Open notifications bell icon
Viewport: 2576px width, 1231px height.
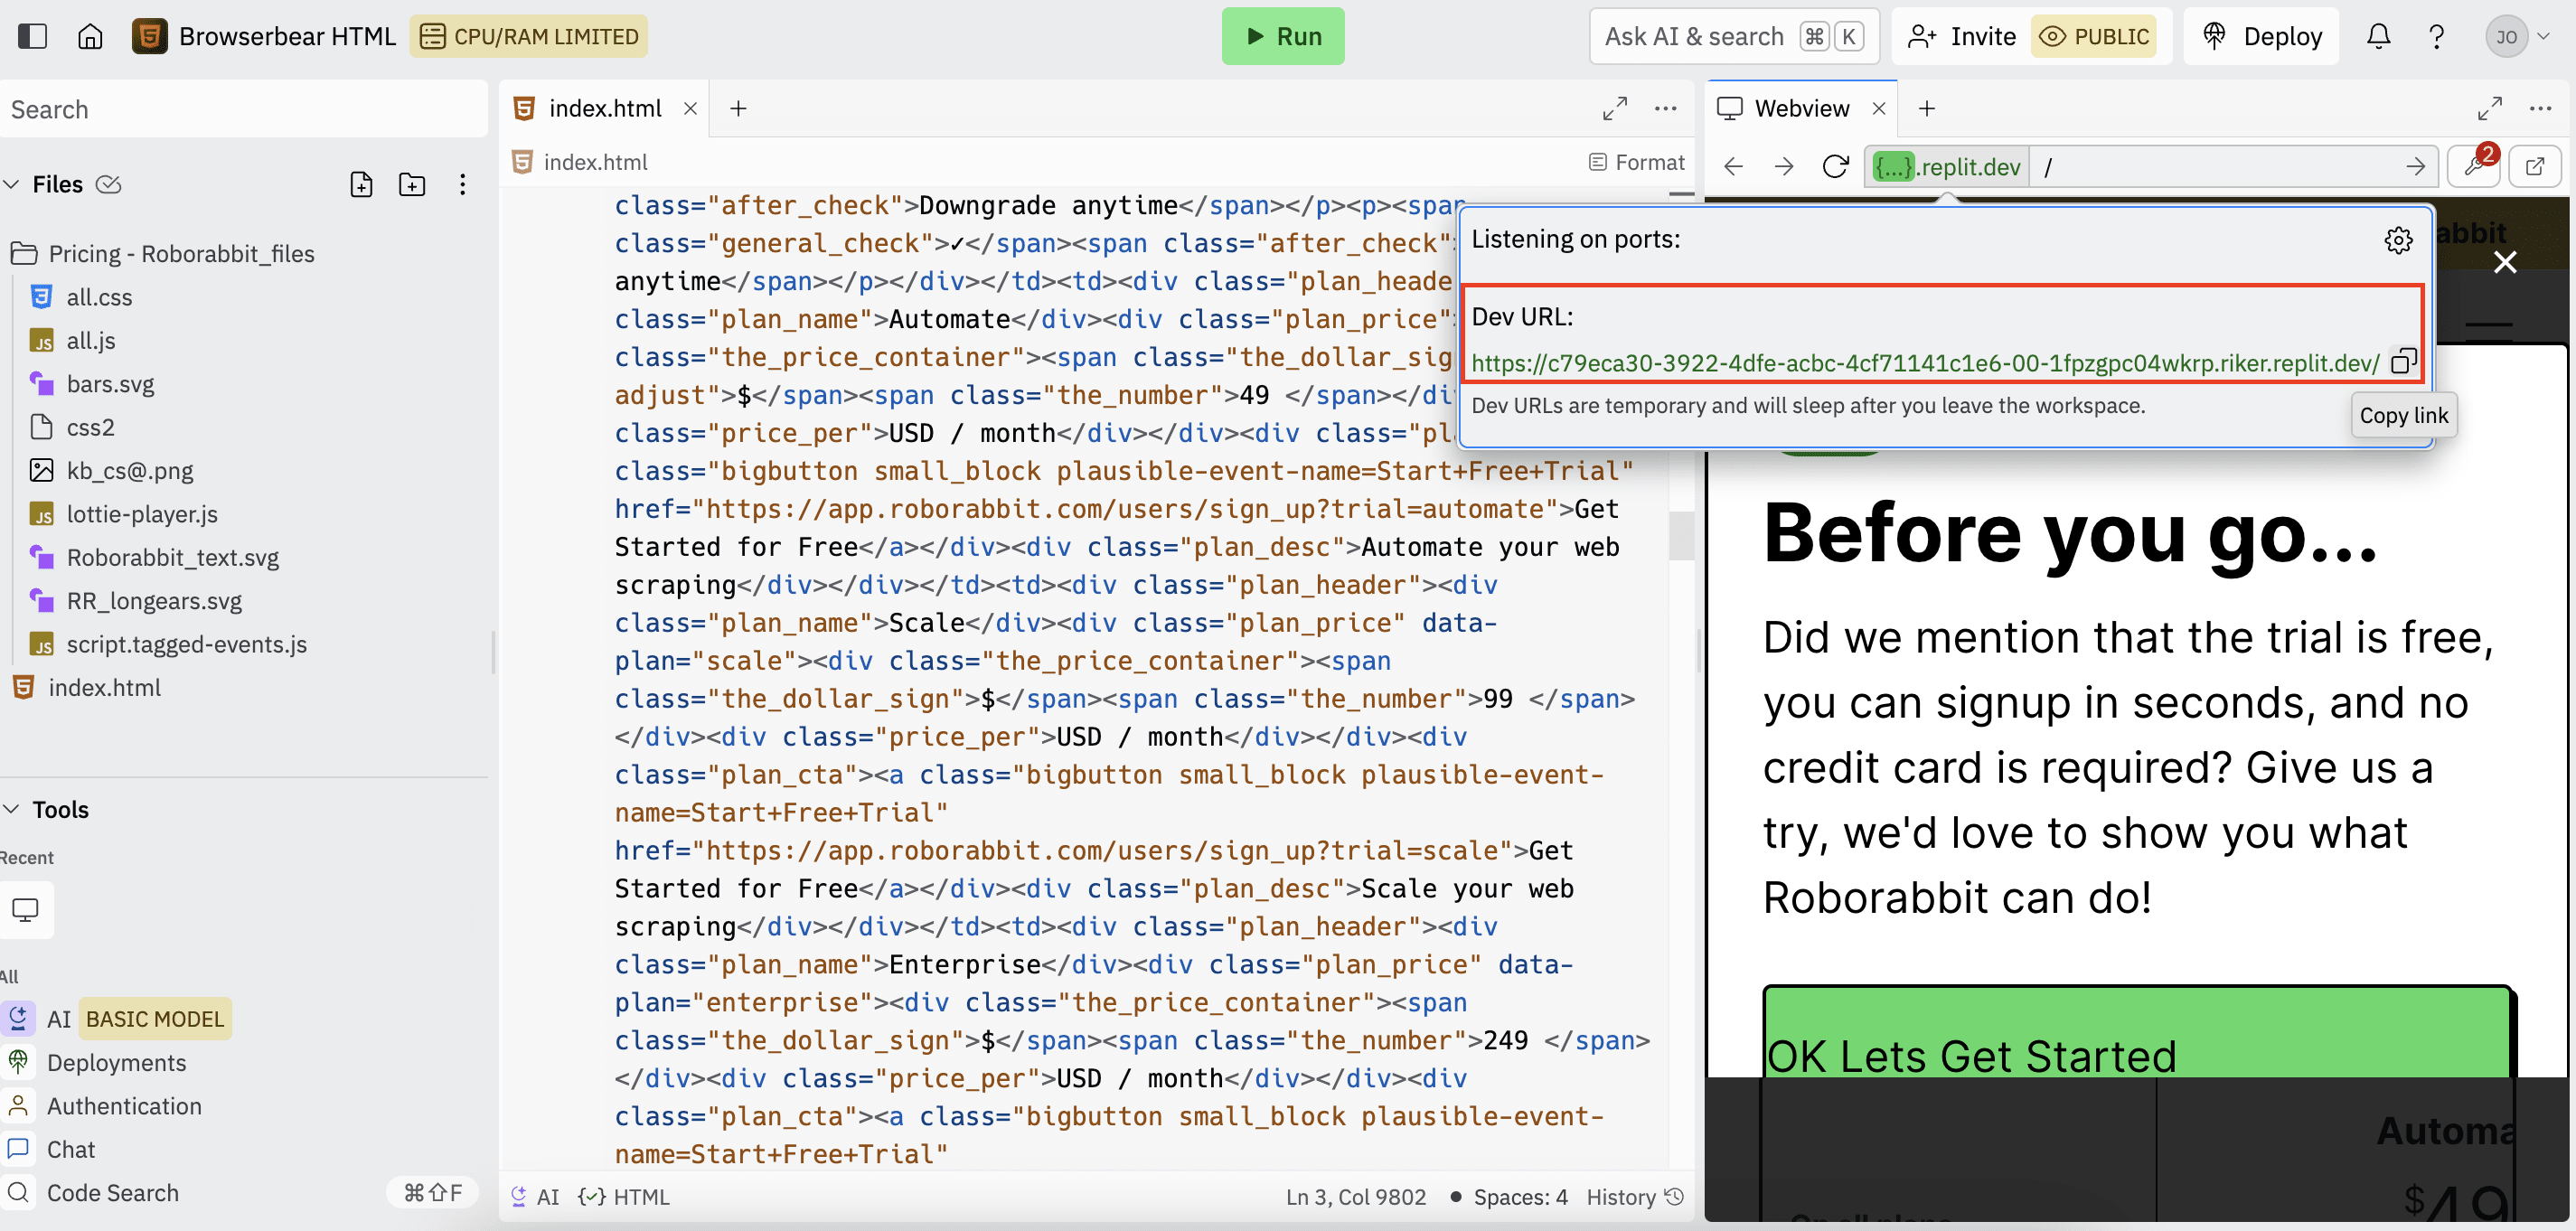2378,37
